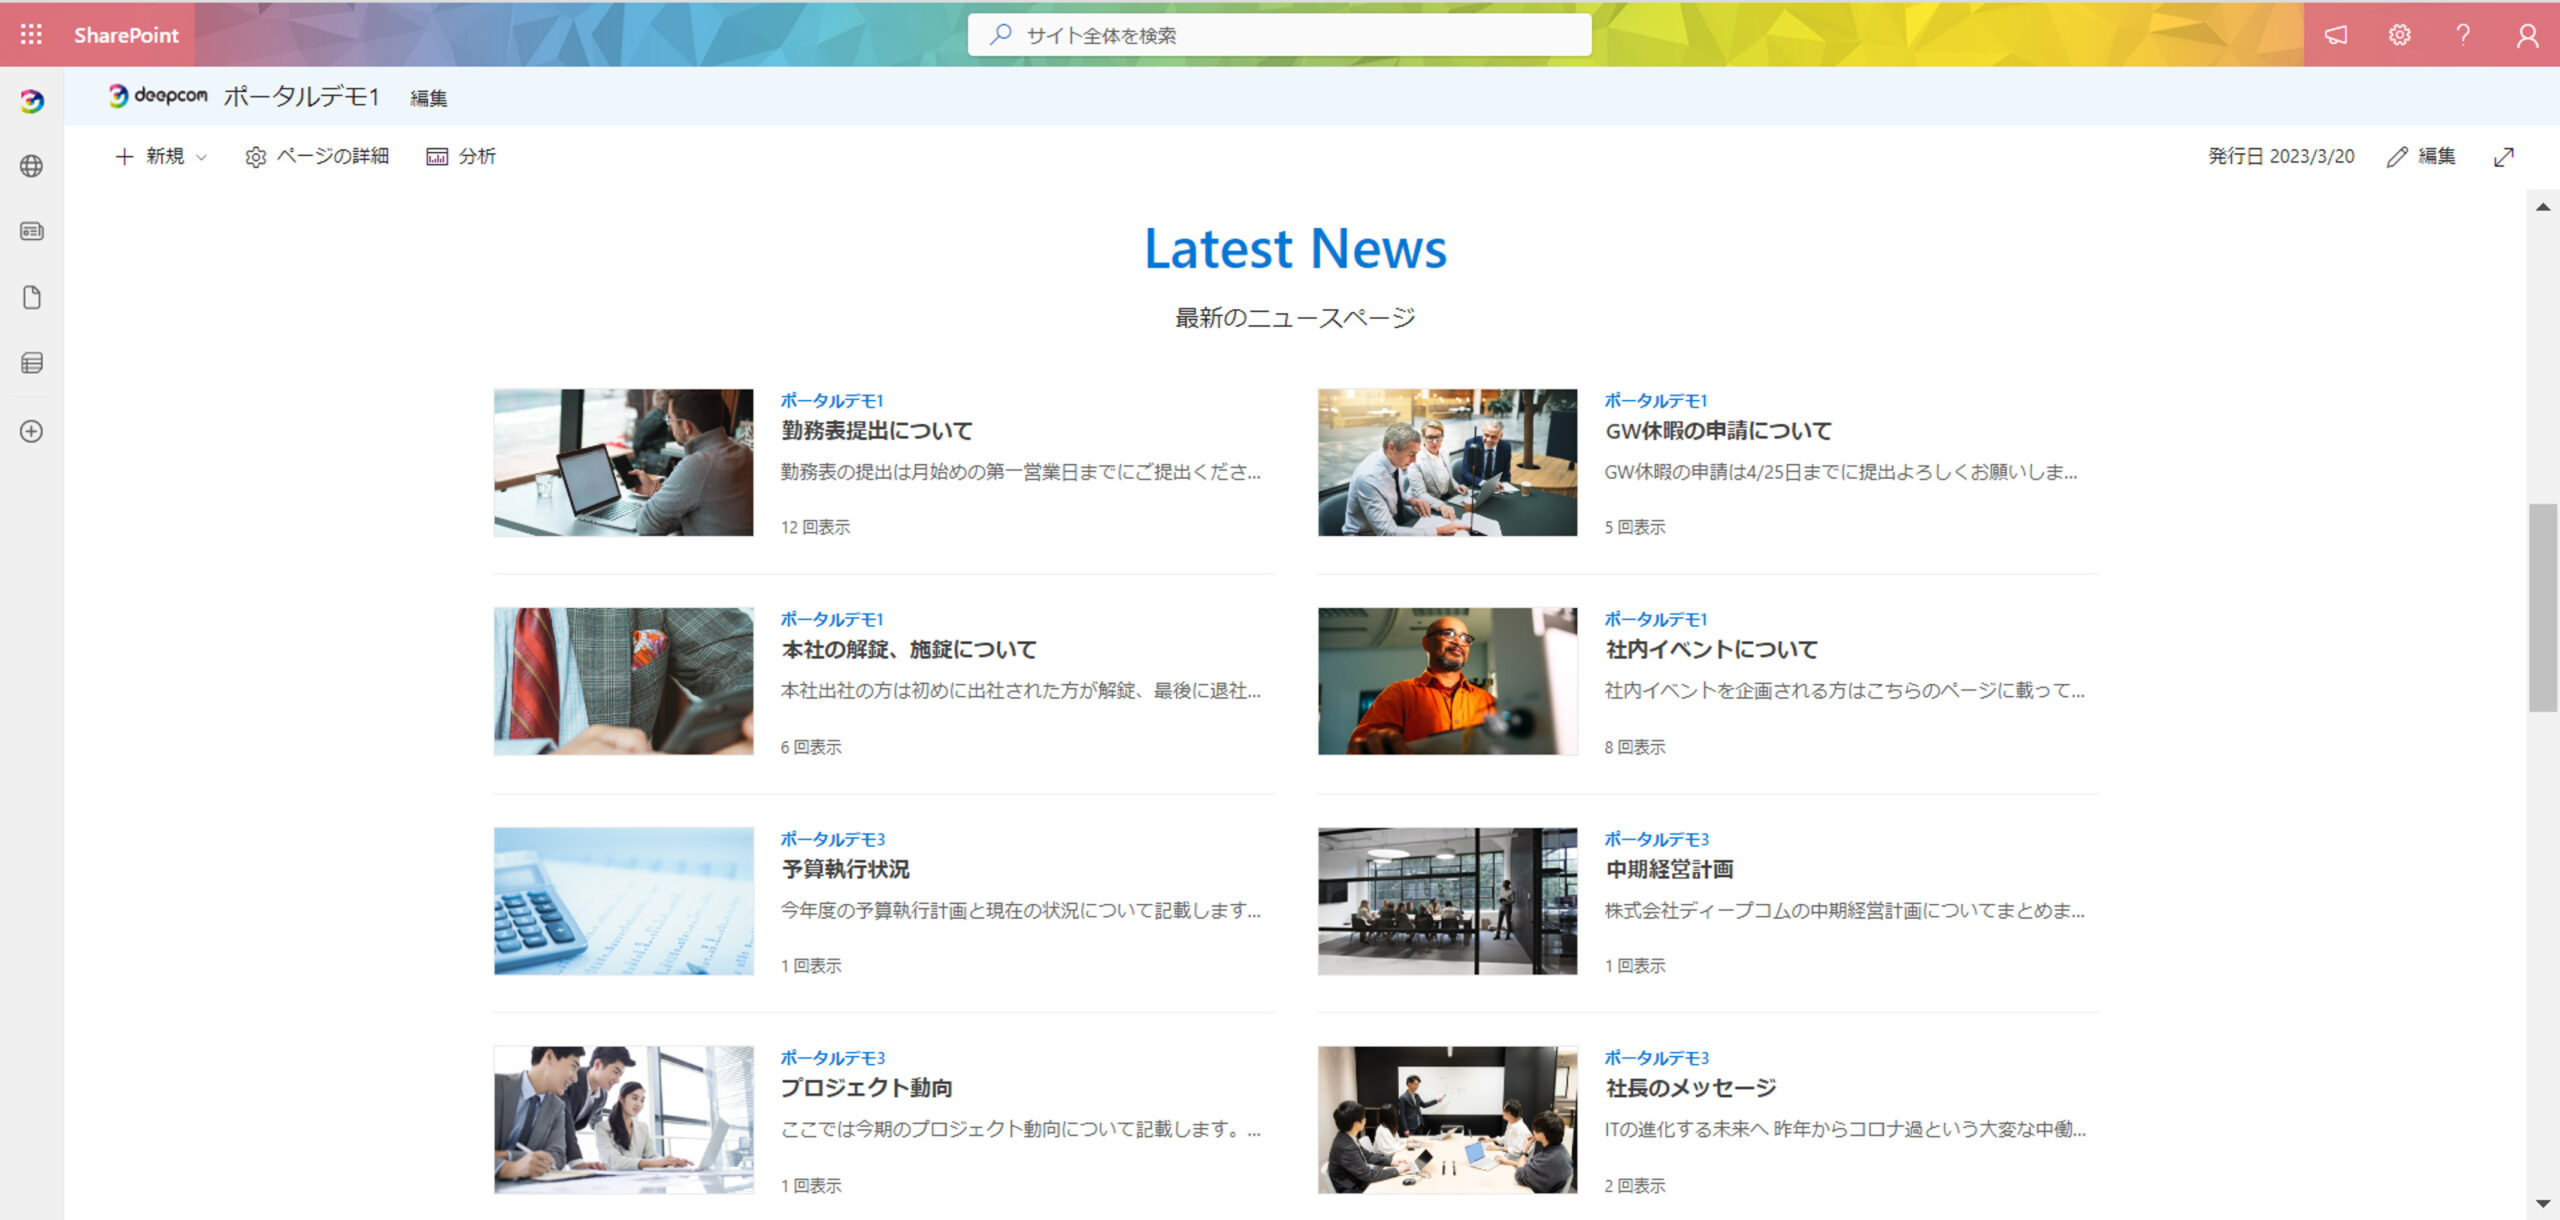Click the scroll down arrow of the scrollbar
The height and width of the screenshot is (1220, 2560).
[x=2542, y=1204]
